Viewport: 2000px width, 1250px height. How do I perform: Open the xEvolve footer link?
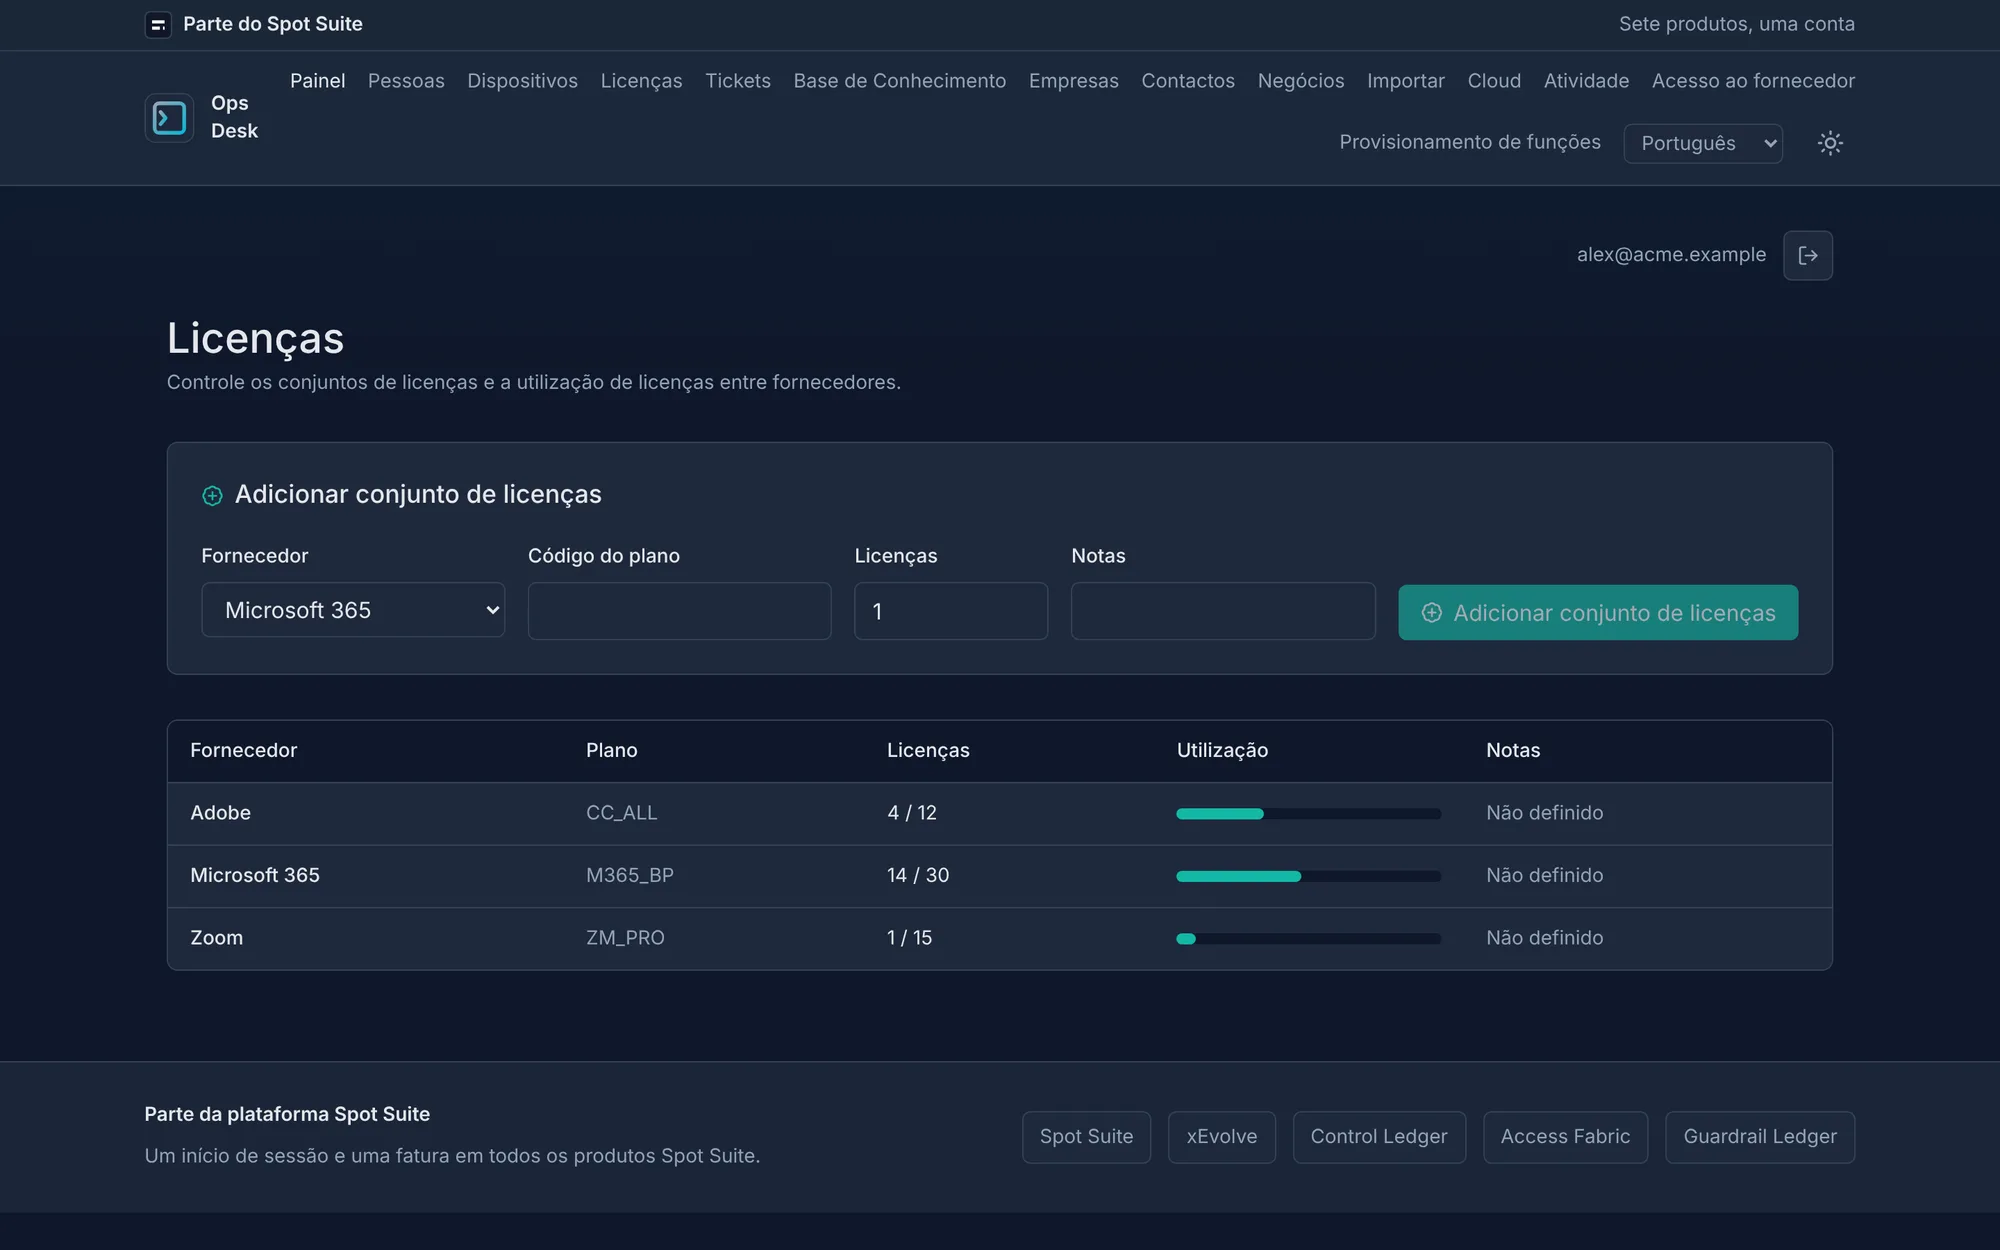pos(1222,1137)
